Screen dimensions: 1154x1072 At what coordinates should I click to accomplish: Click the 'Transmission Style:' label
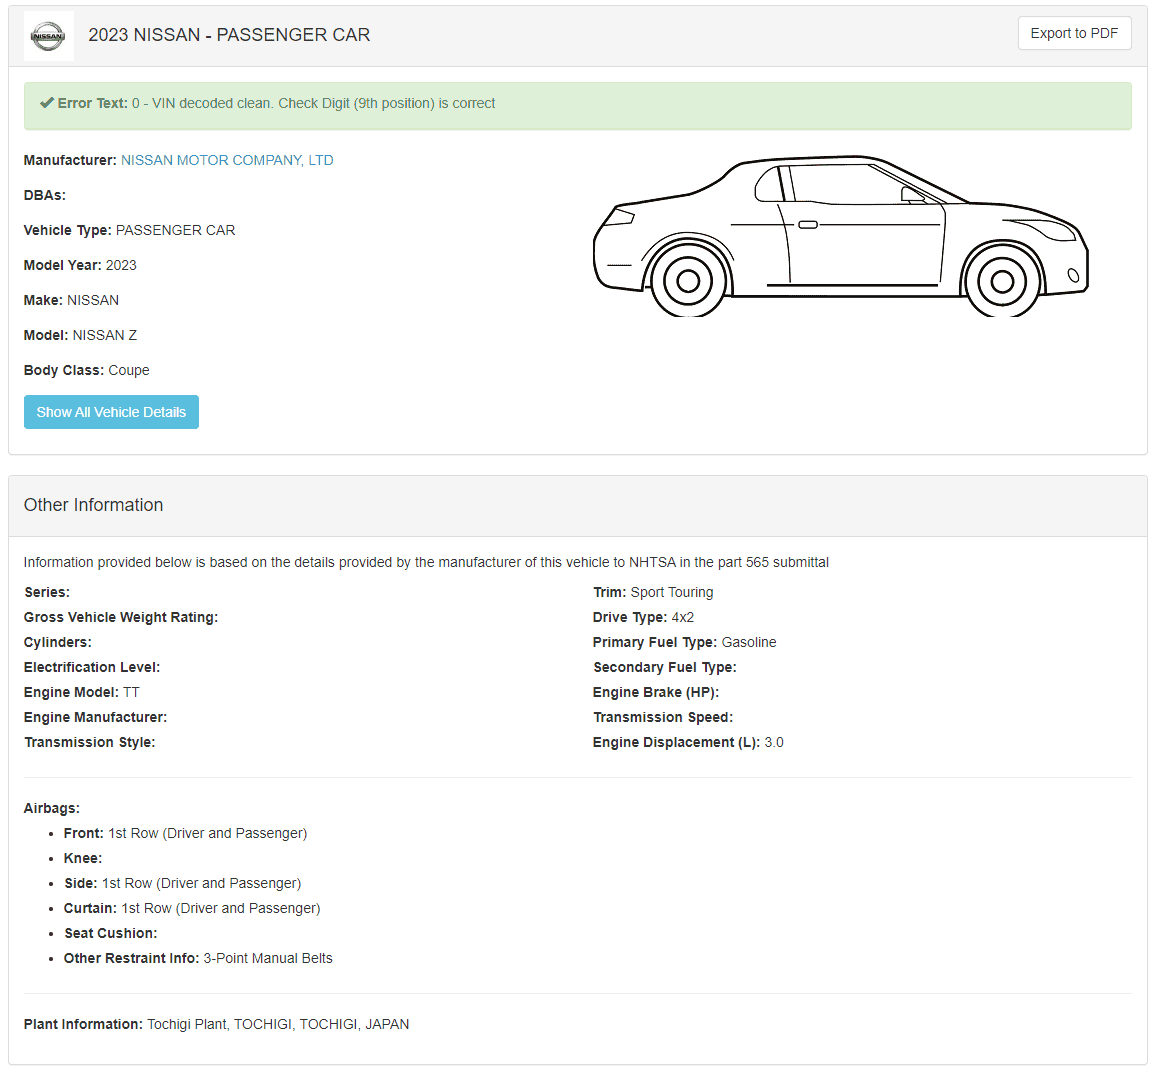[90, 742]
